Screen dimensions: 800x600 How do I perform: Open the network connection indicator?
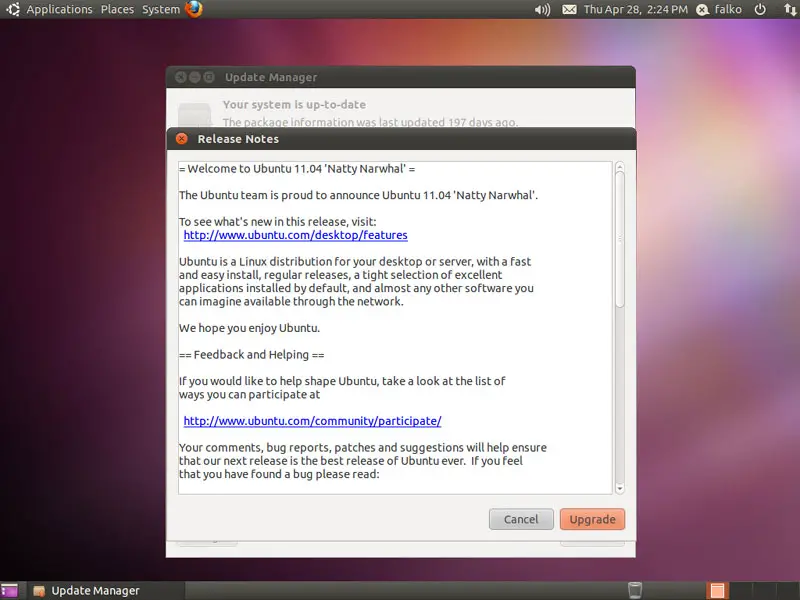tap(789, 9)
